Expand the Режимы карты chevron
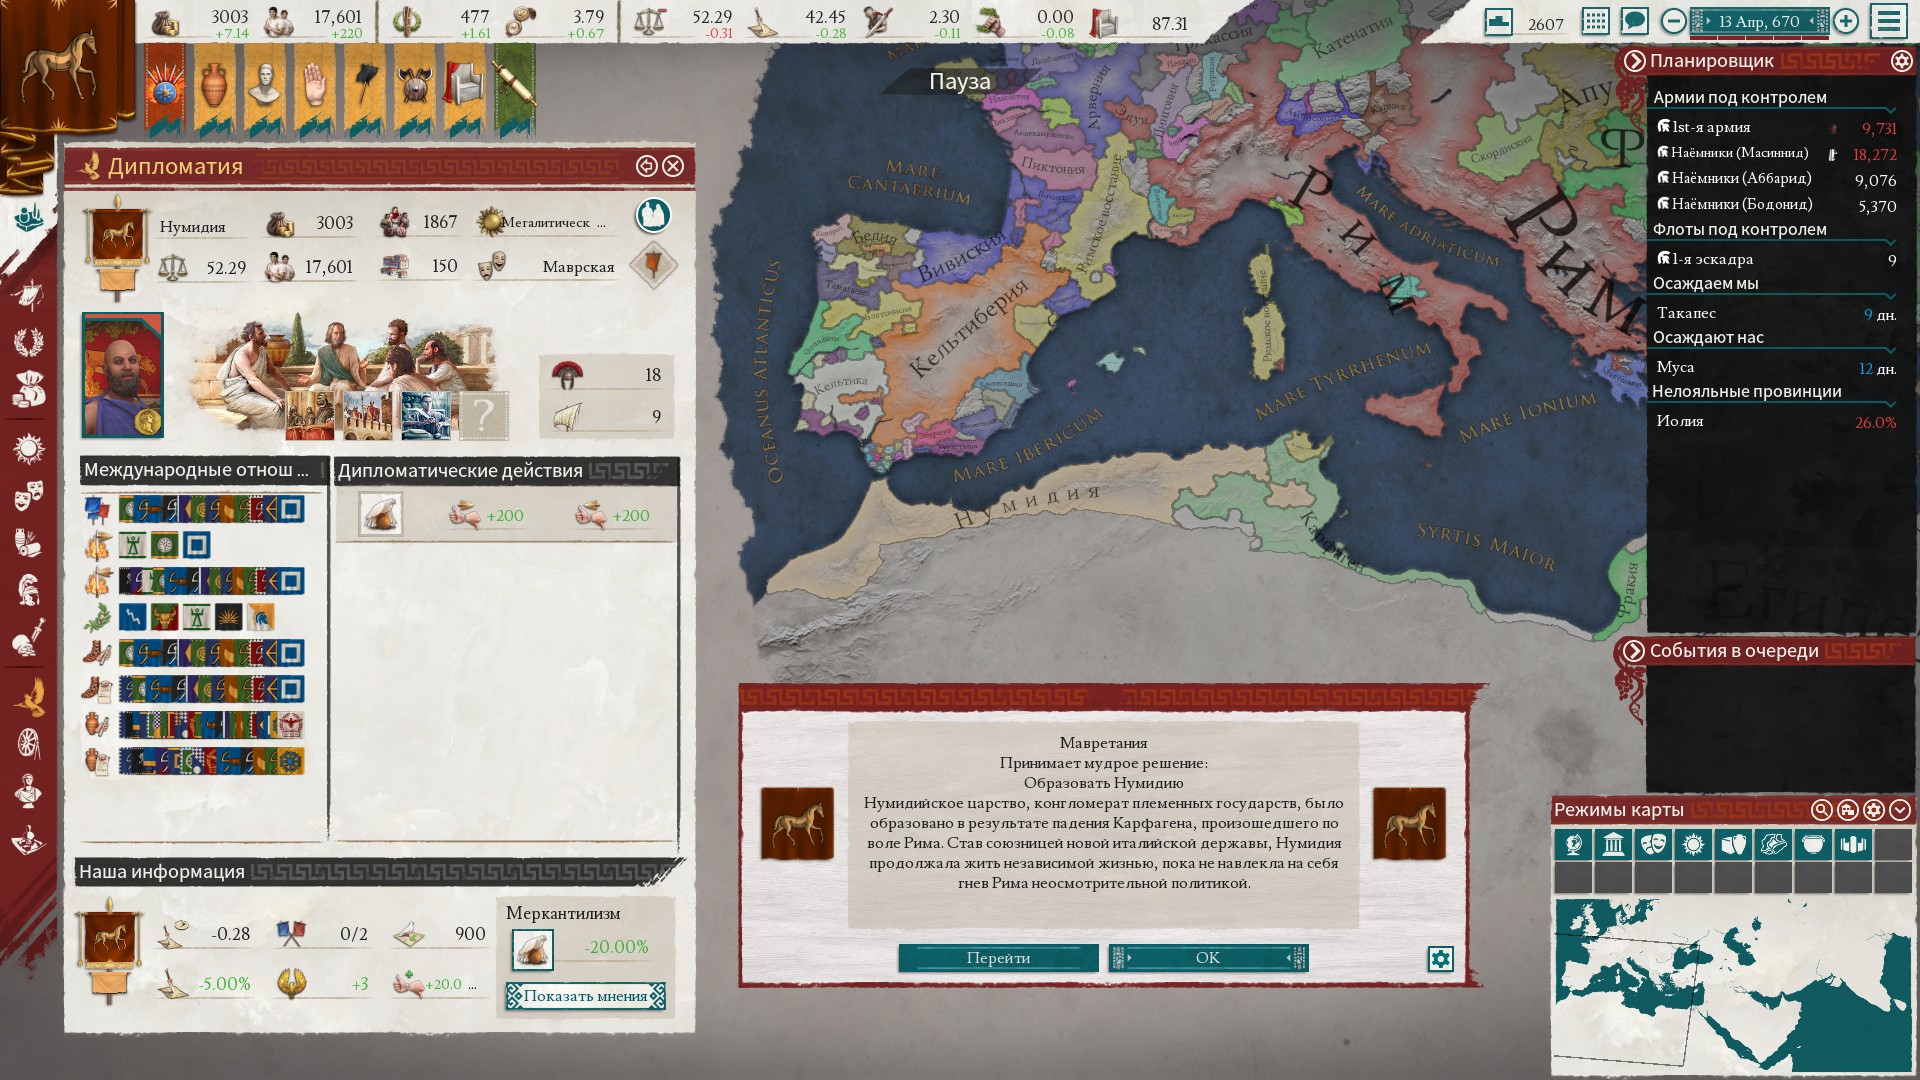This screenshot has width=1920, height=1080. pos(1900,810)
